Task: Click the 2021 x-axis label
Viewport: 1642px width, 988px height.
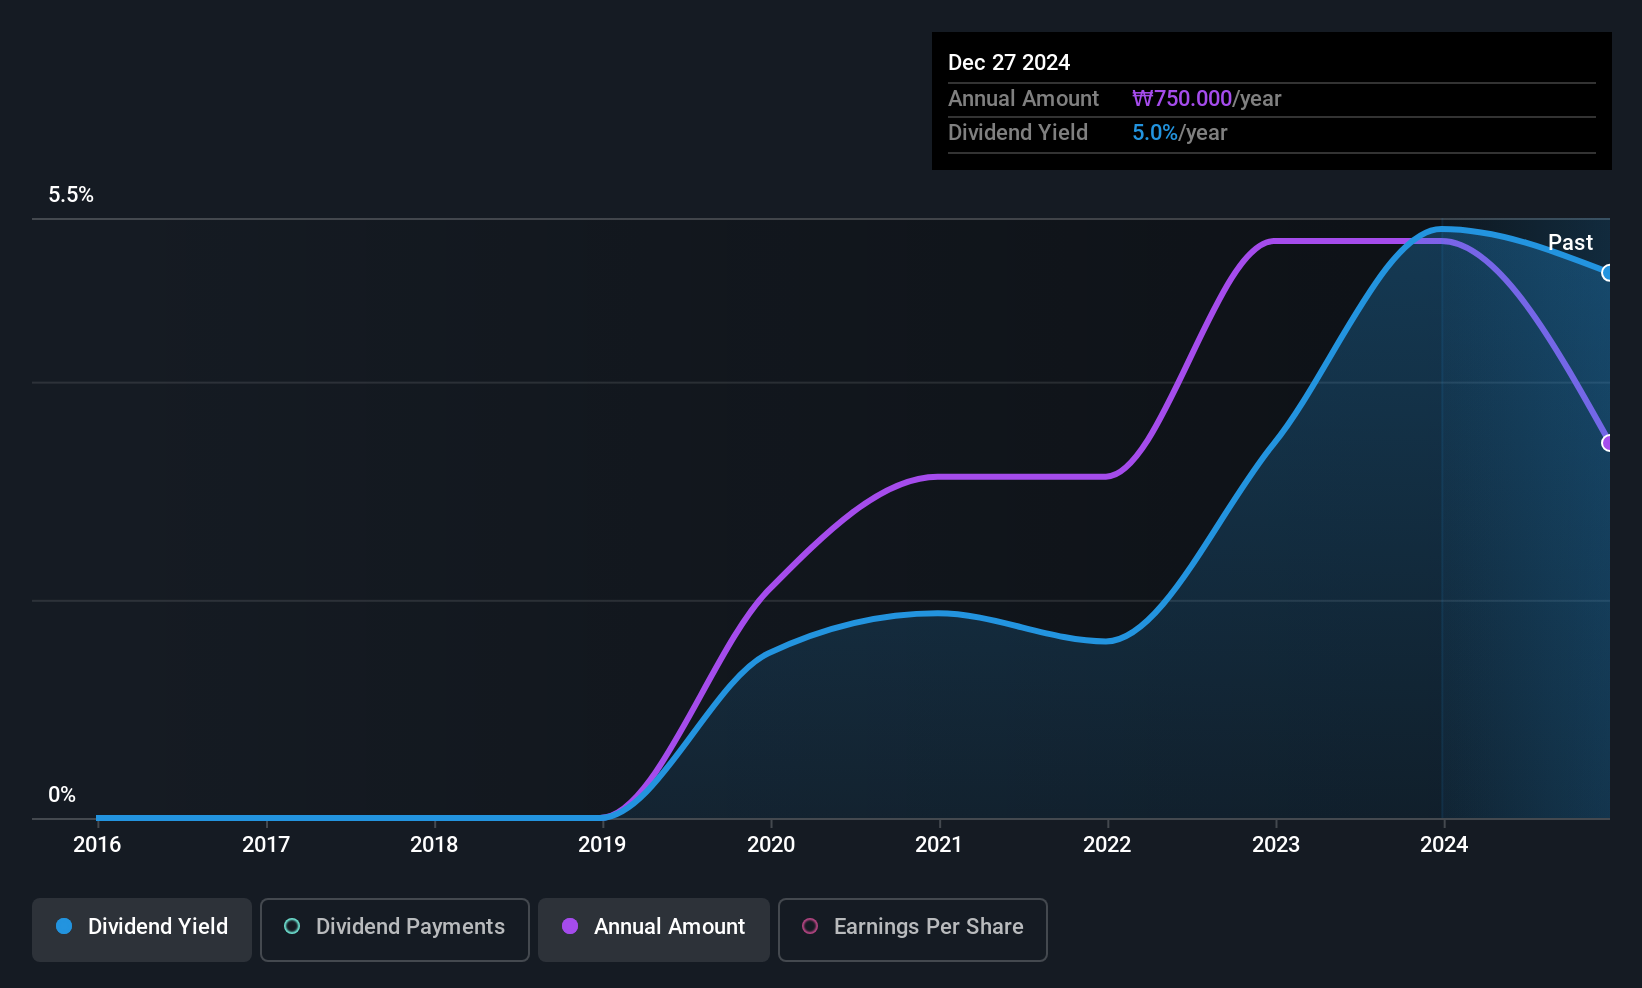Action: point(939,845)
